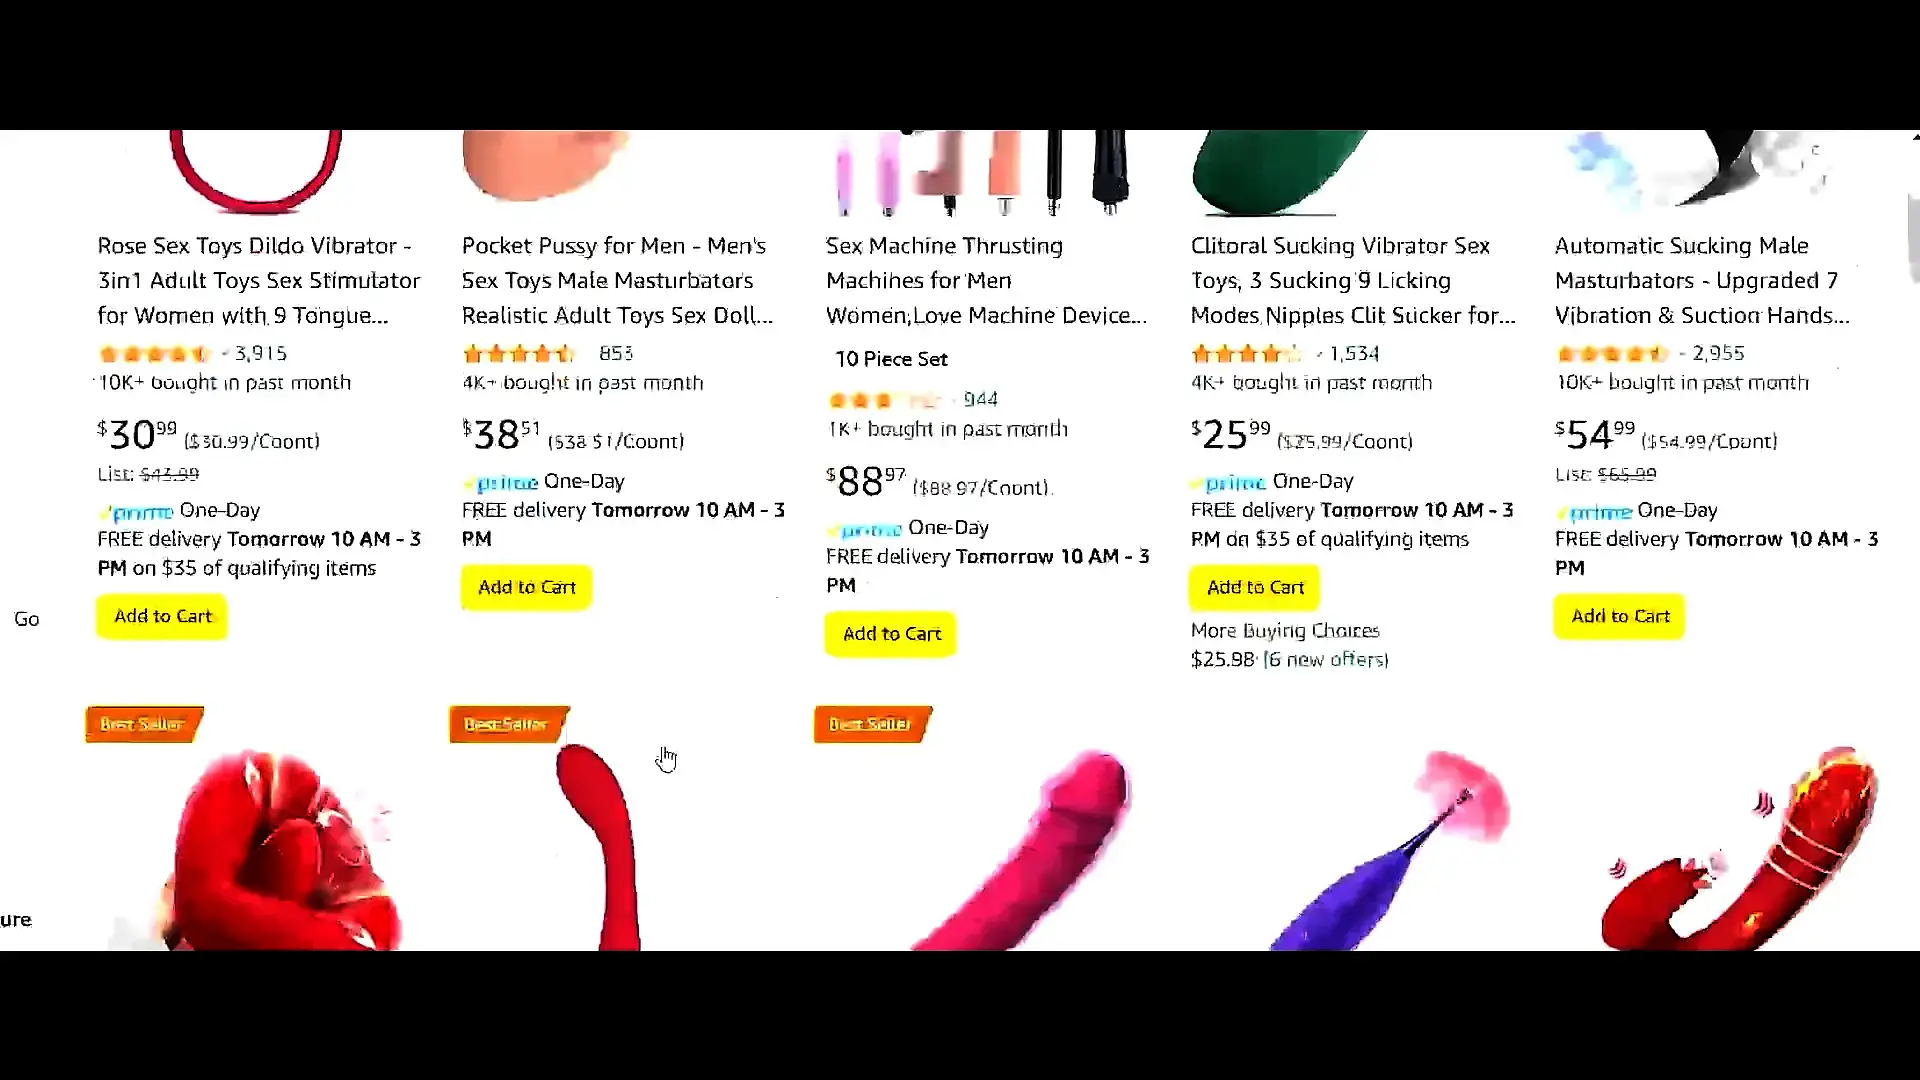
Task: Open the 2,955 ratings star icons
Action: pos(1611,354)
